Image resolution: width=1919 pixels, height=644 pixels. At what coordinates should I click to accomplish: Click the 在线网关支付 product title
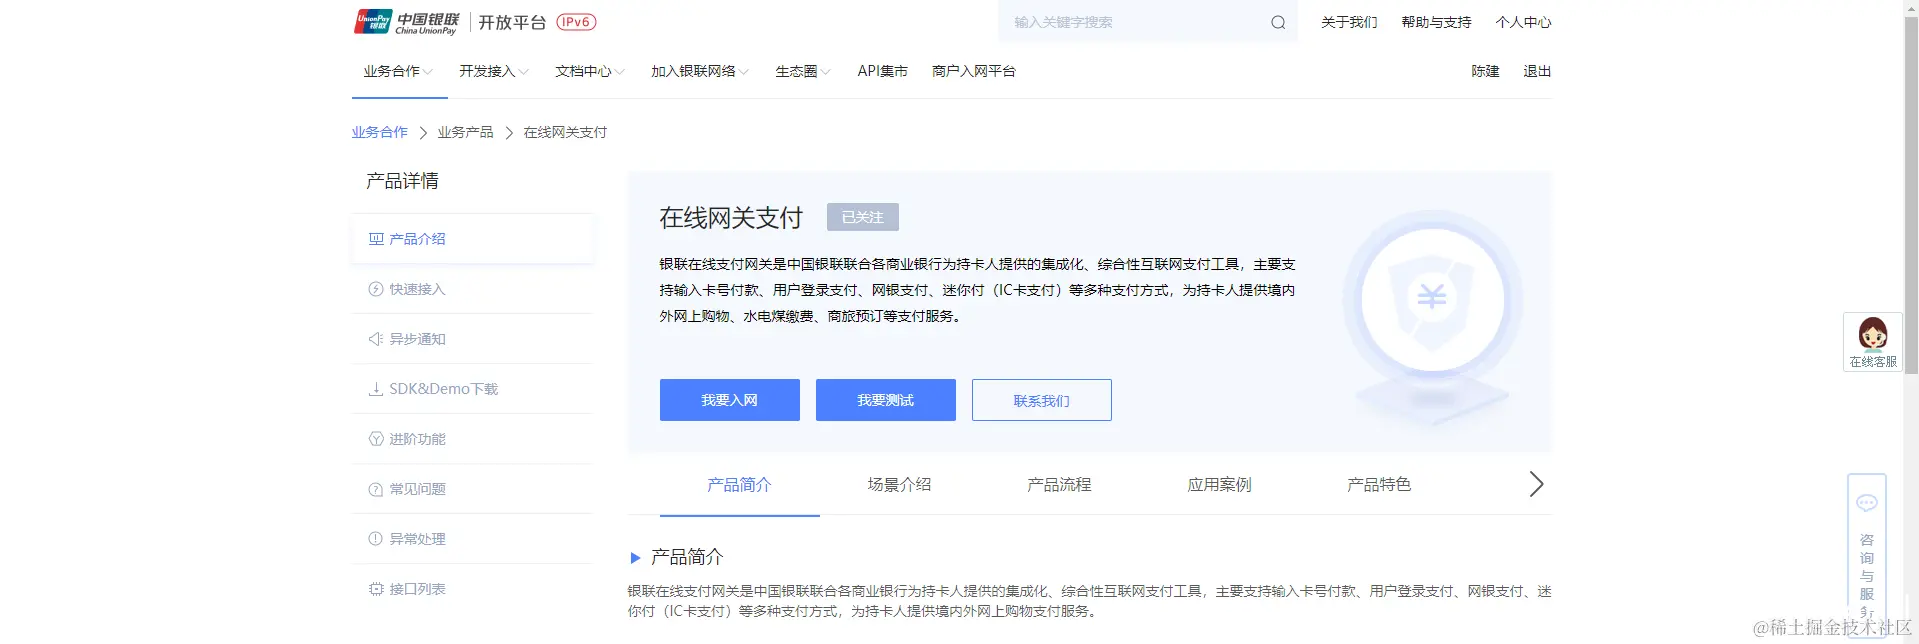point(731,218)
